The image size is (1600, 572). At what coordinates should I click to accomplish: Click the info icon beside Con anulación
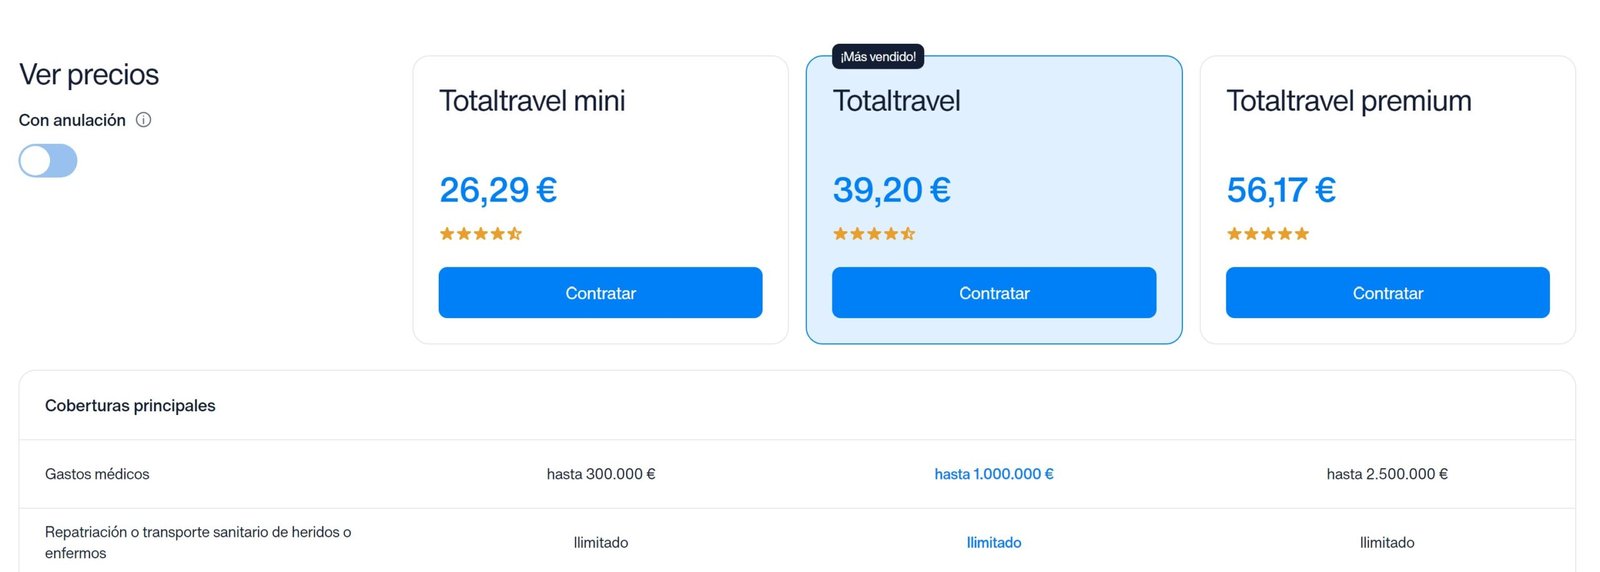point(143,120)
